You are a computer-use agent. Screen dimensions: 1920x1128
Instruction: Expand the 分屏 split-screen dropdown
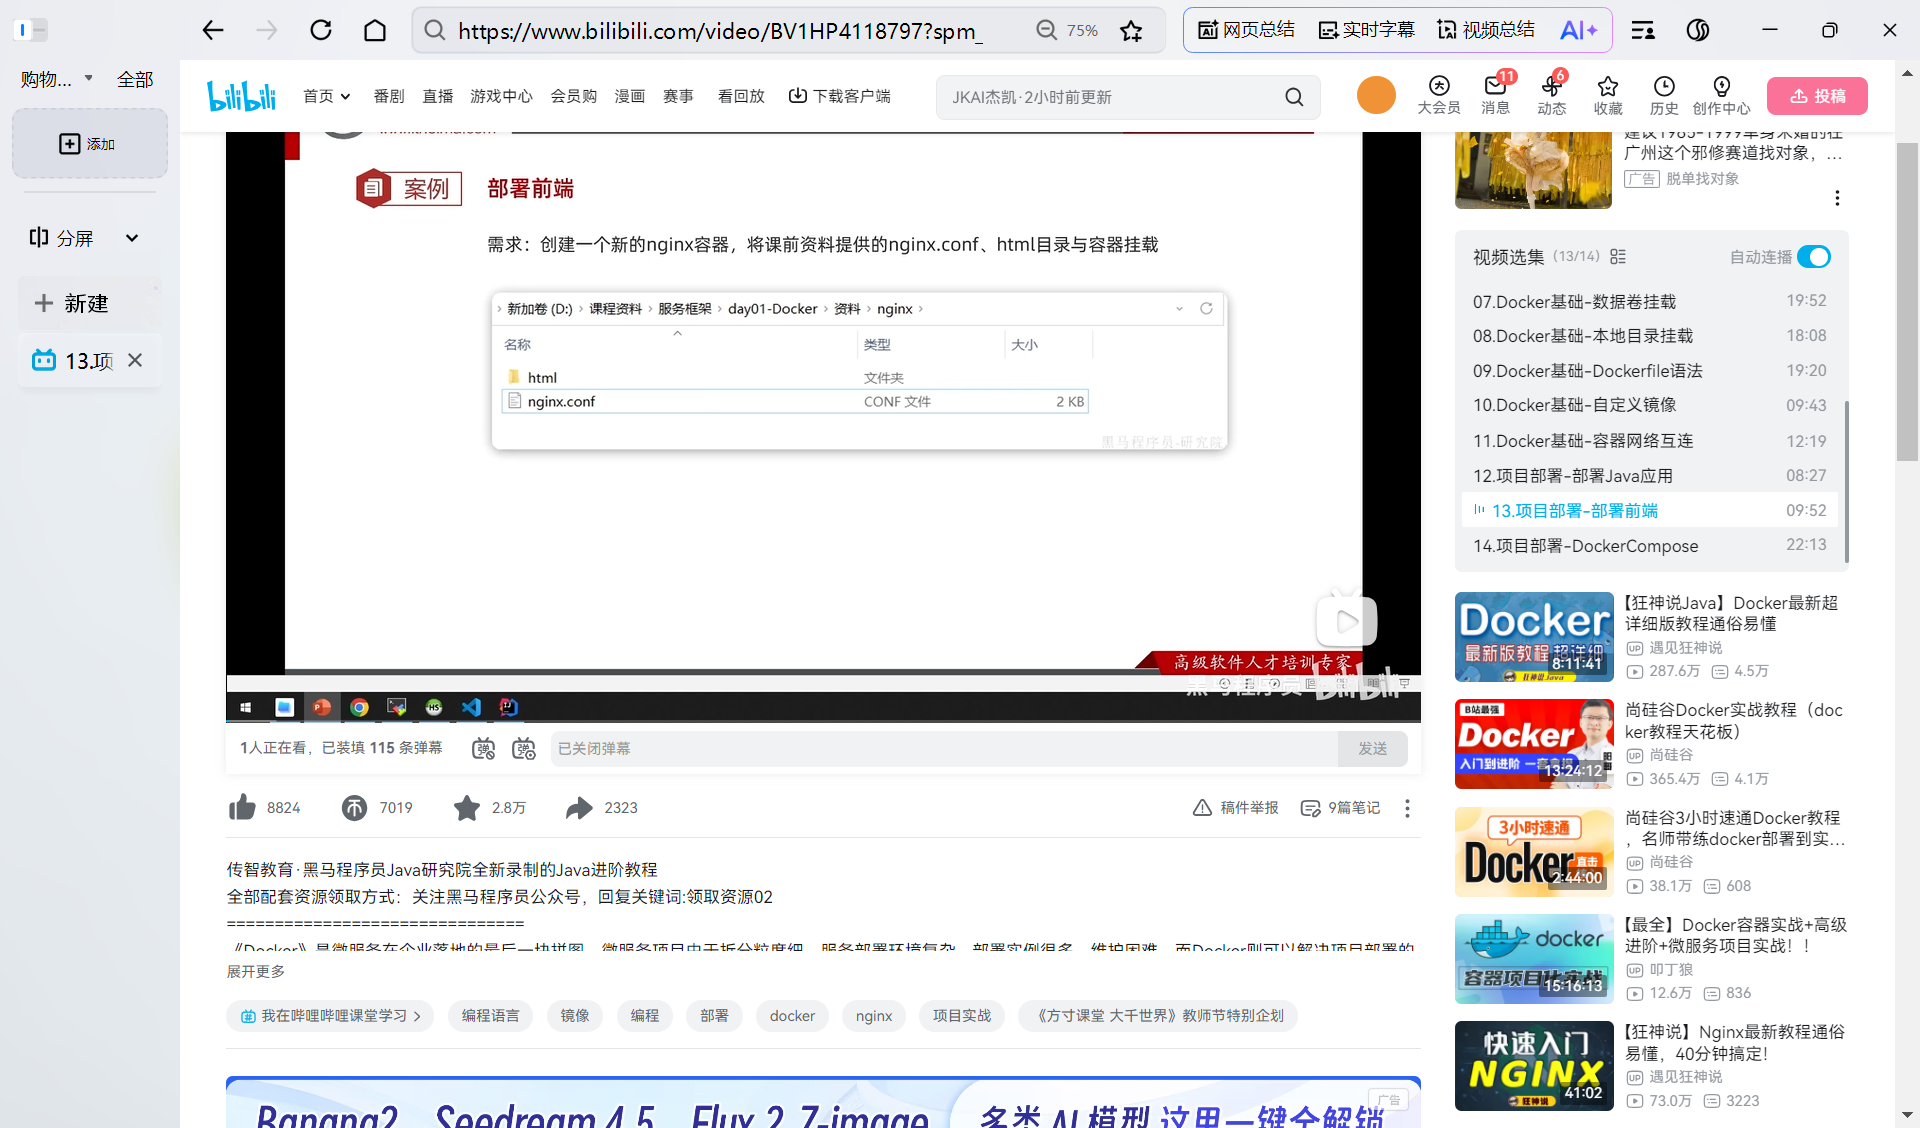(131, 238)
